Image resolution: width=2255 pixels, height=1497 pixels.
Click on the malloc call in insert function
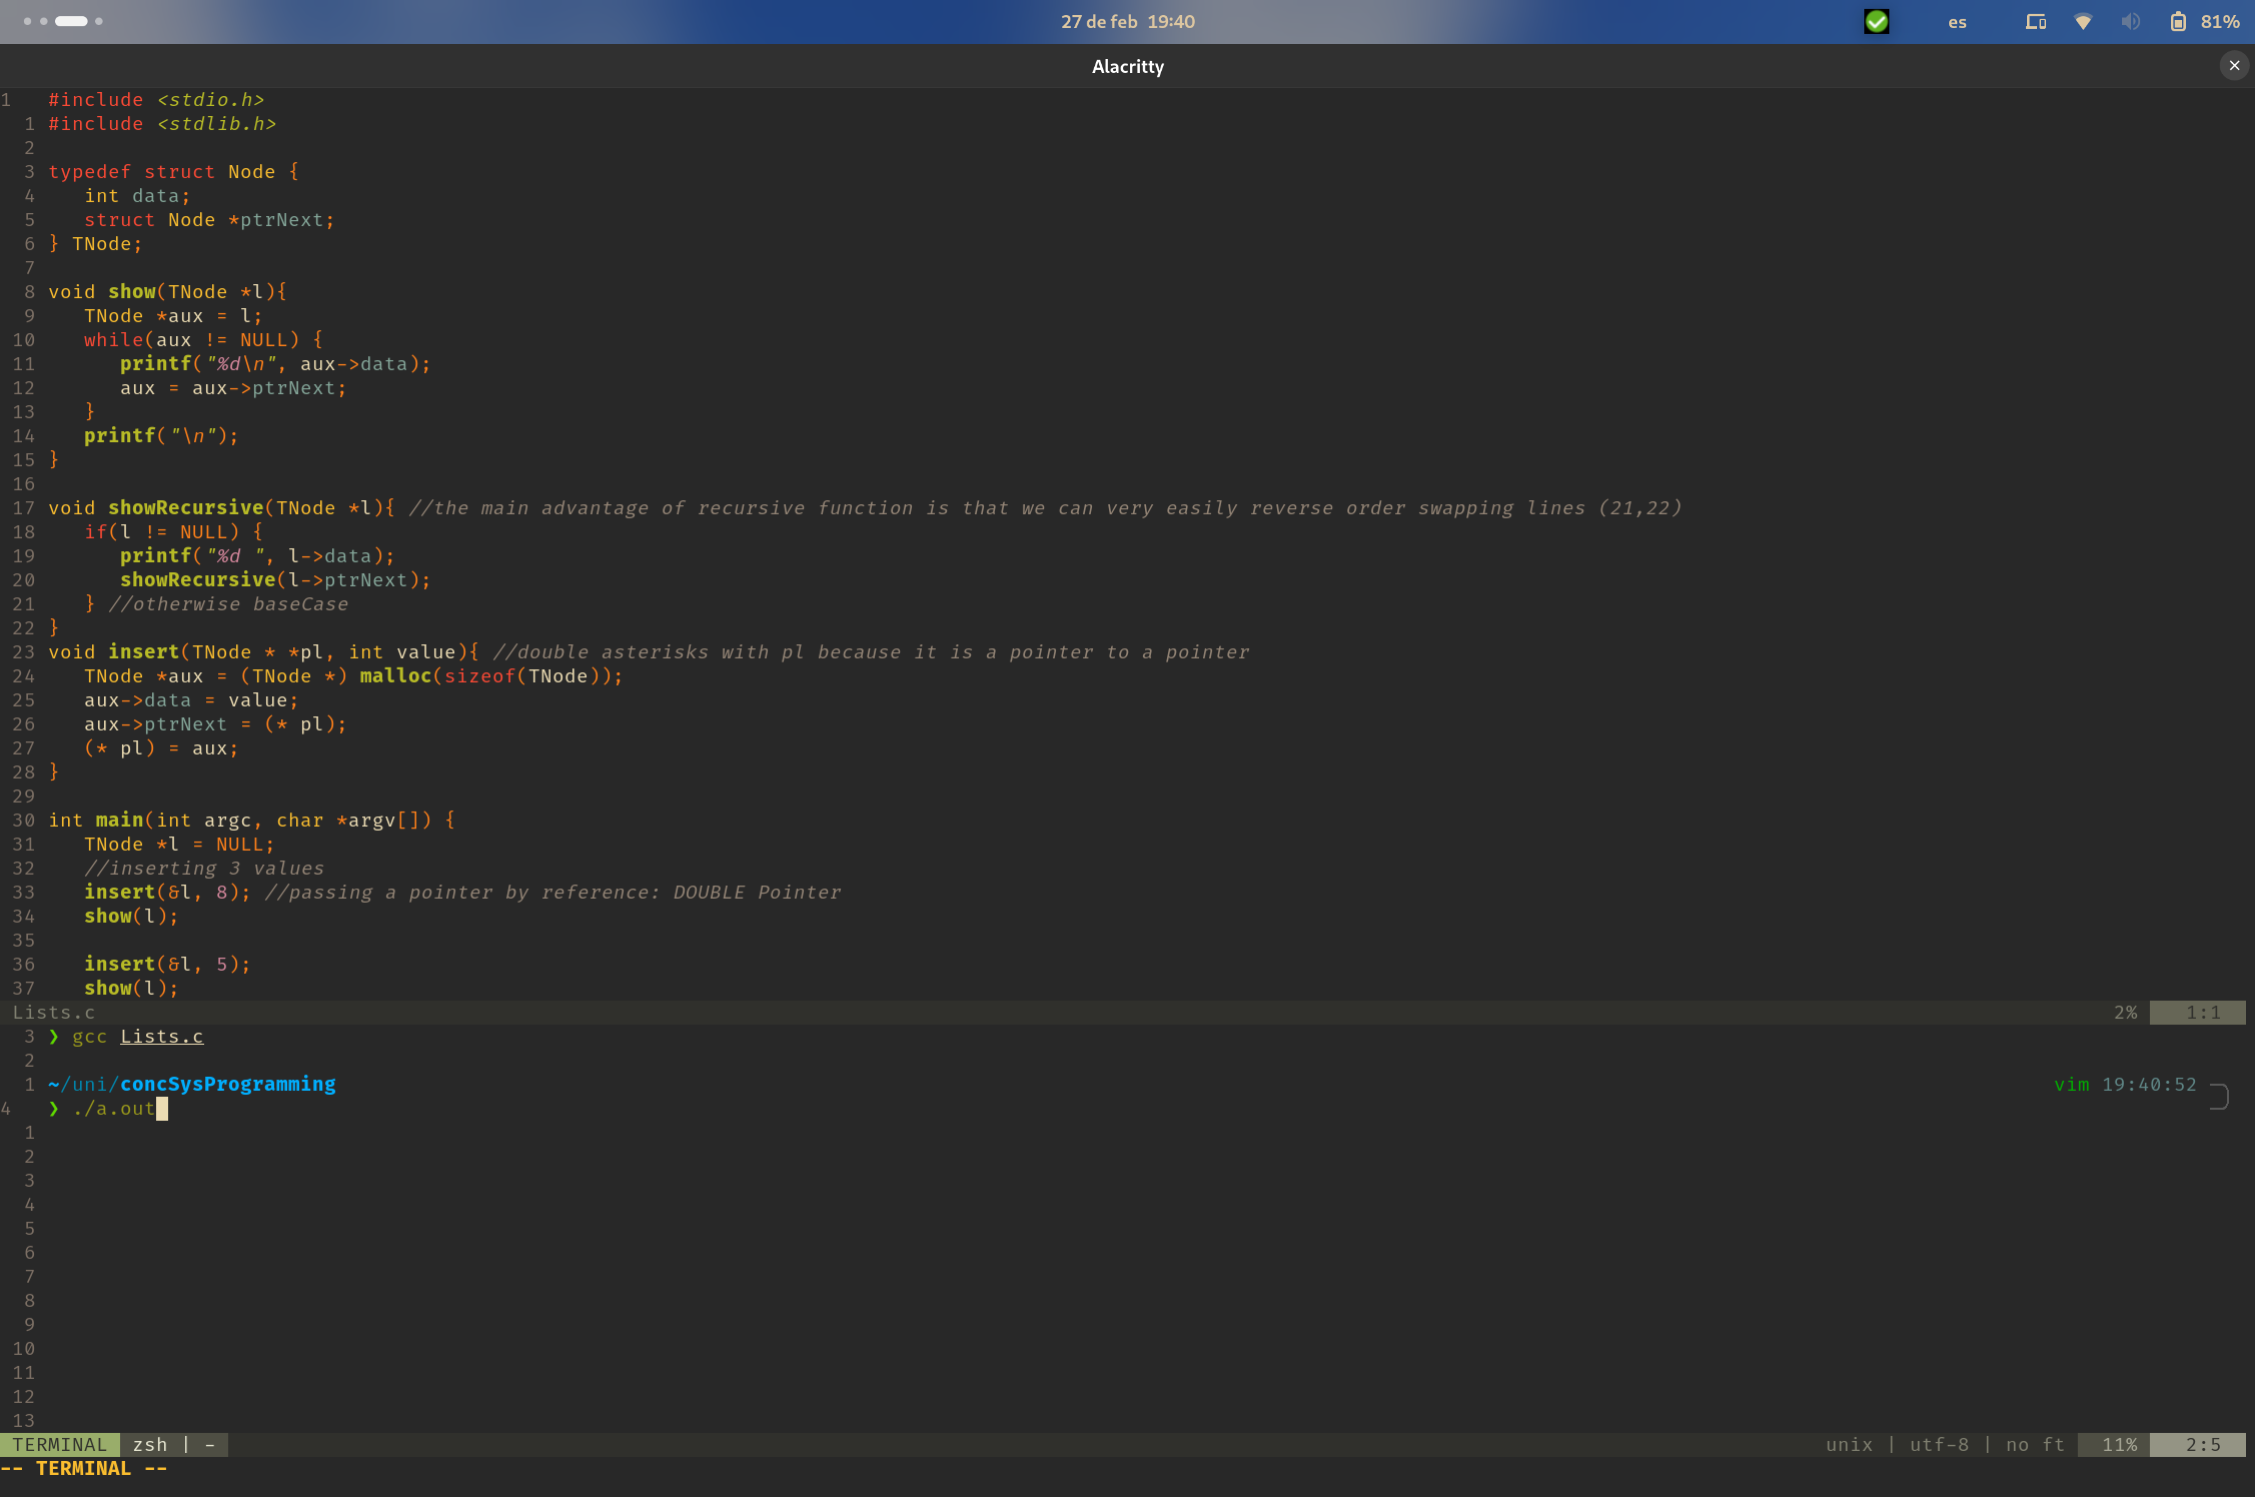(395, 676)
